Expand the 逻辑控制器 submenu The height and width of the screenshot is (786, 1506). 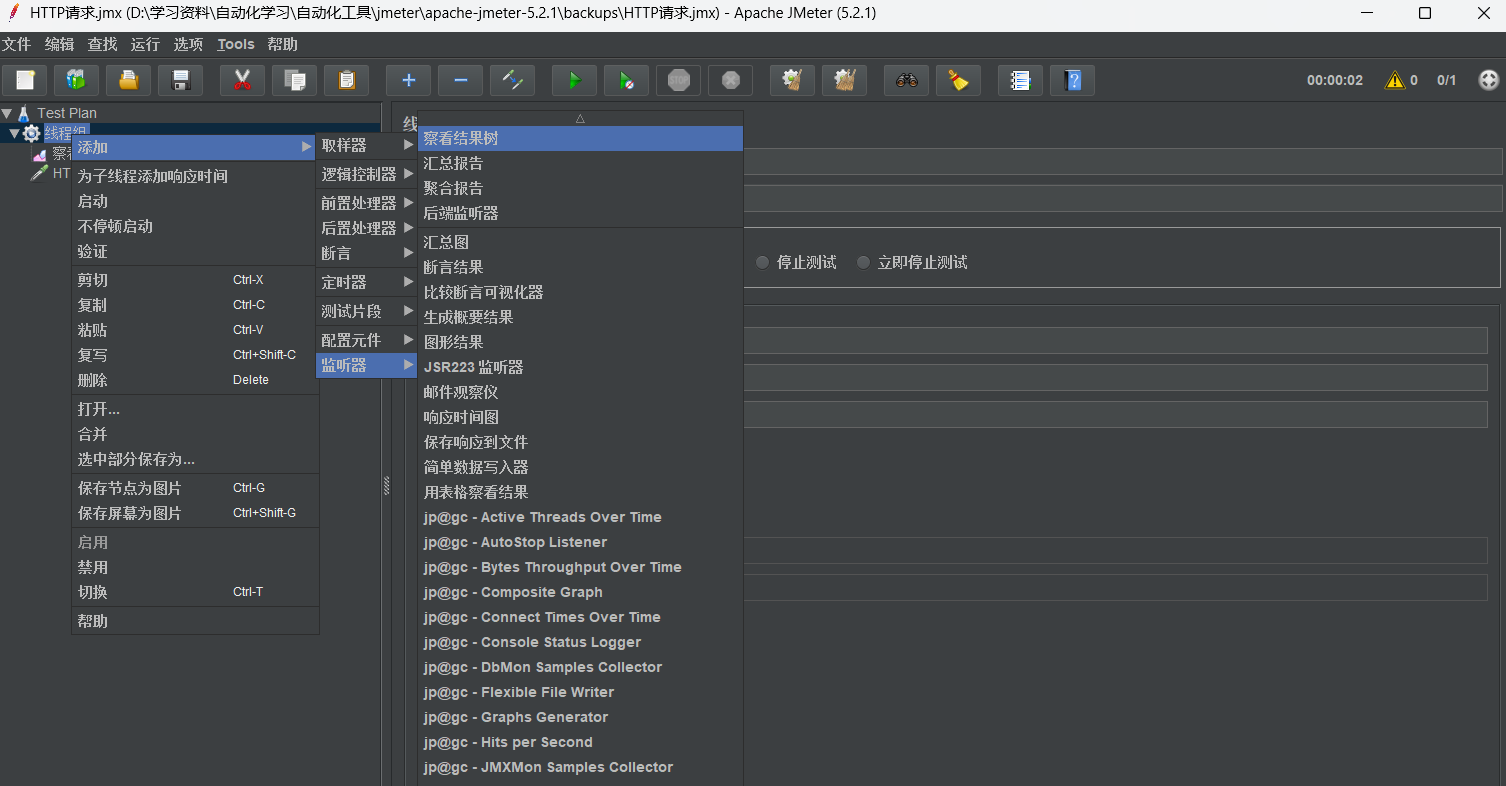(366, 174)
